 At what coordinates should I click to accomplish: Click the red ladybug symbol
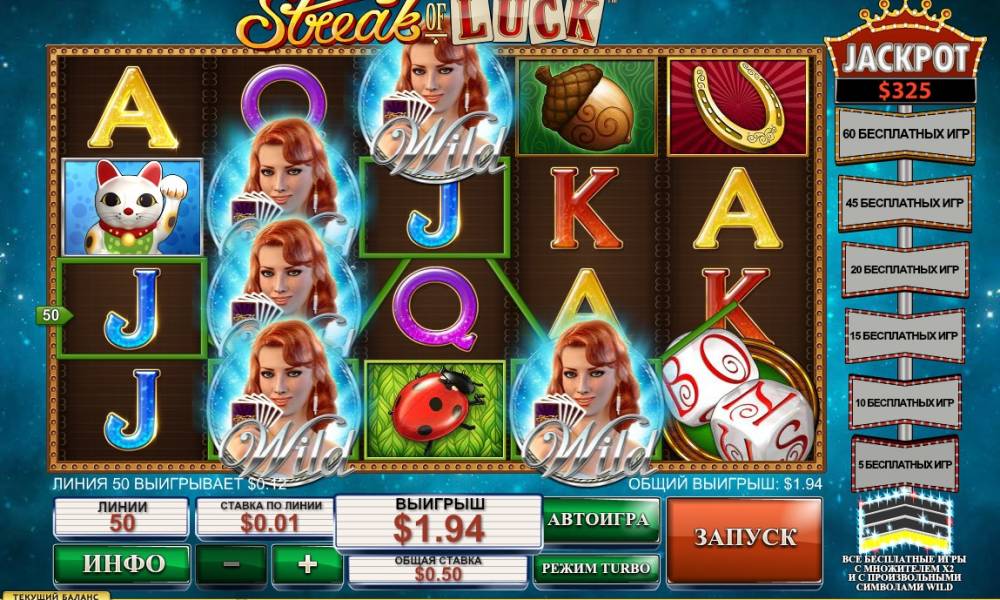coord(435,409)
